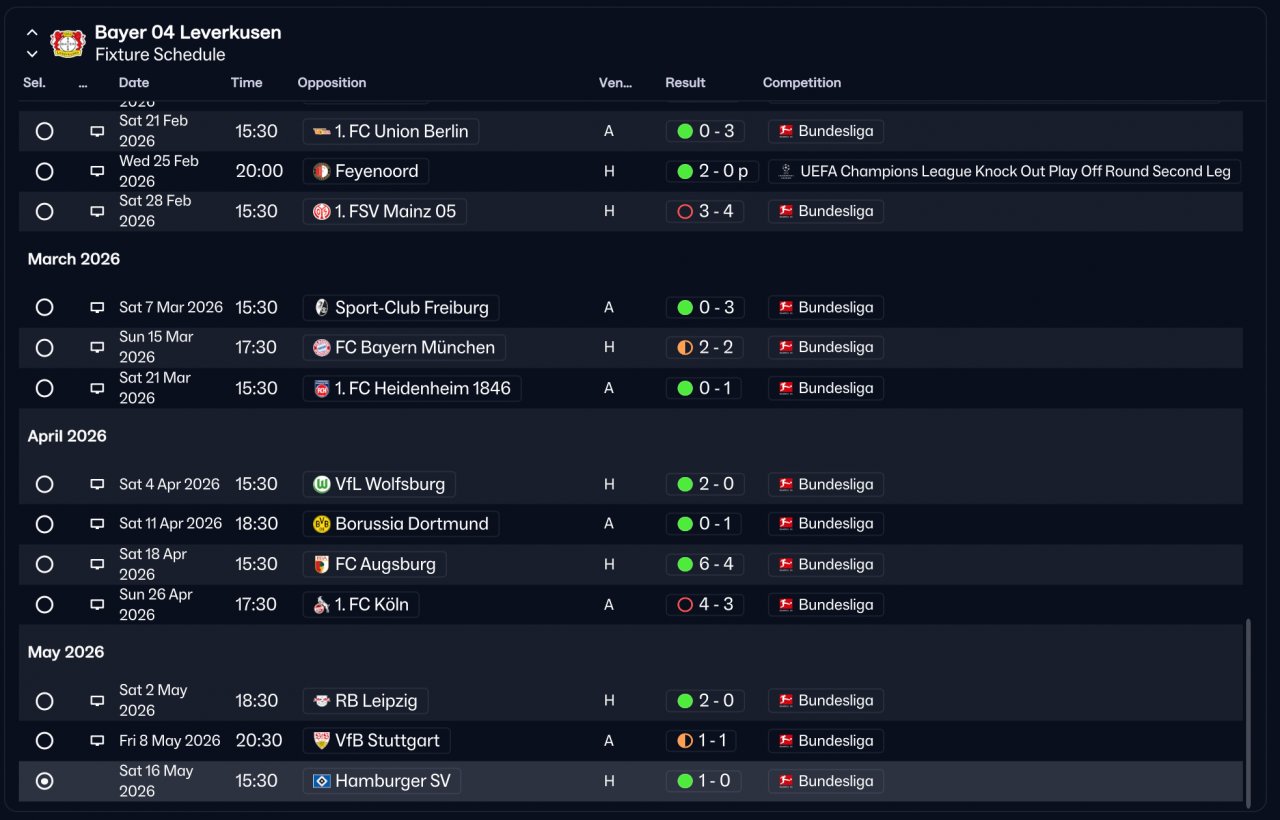The image size is (1280, 820).
Task: Click the VfL Wolfsburg club badge
Action: click(321, 484)
